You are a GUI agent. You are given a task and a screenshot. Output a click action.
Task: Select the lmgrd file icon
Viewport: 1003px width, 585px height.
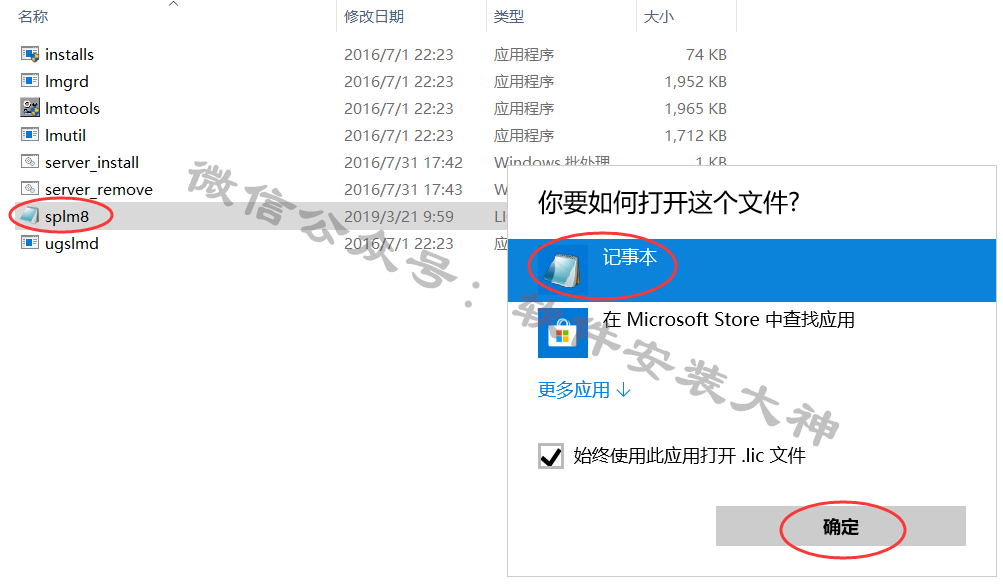pyautogui.click(x=30, y=81)
